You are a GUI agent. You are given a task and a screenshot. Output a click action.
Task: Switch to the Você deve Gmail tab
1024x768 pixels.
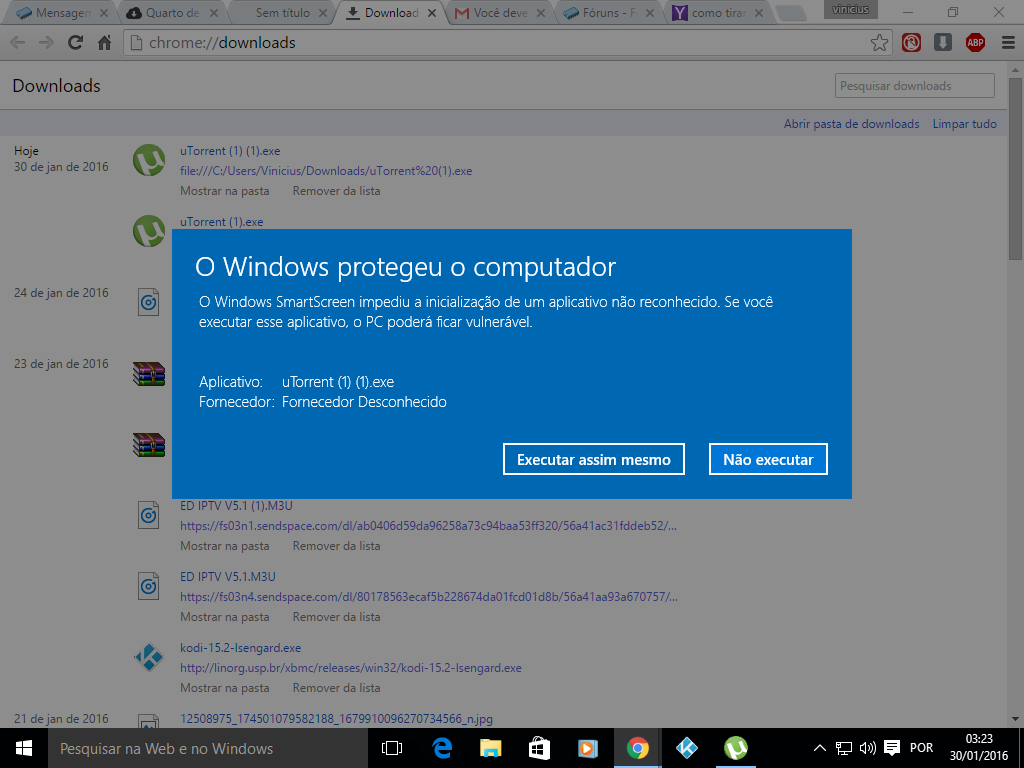coord(501,13)
